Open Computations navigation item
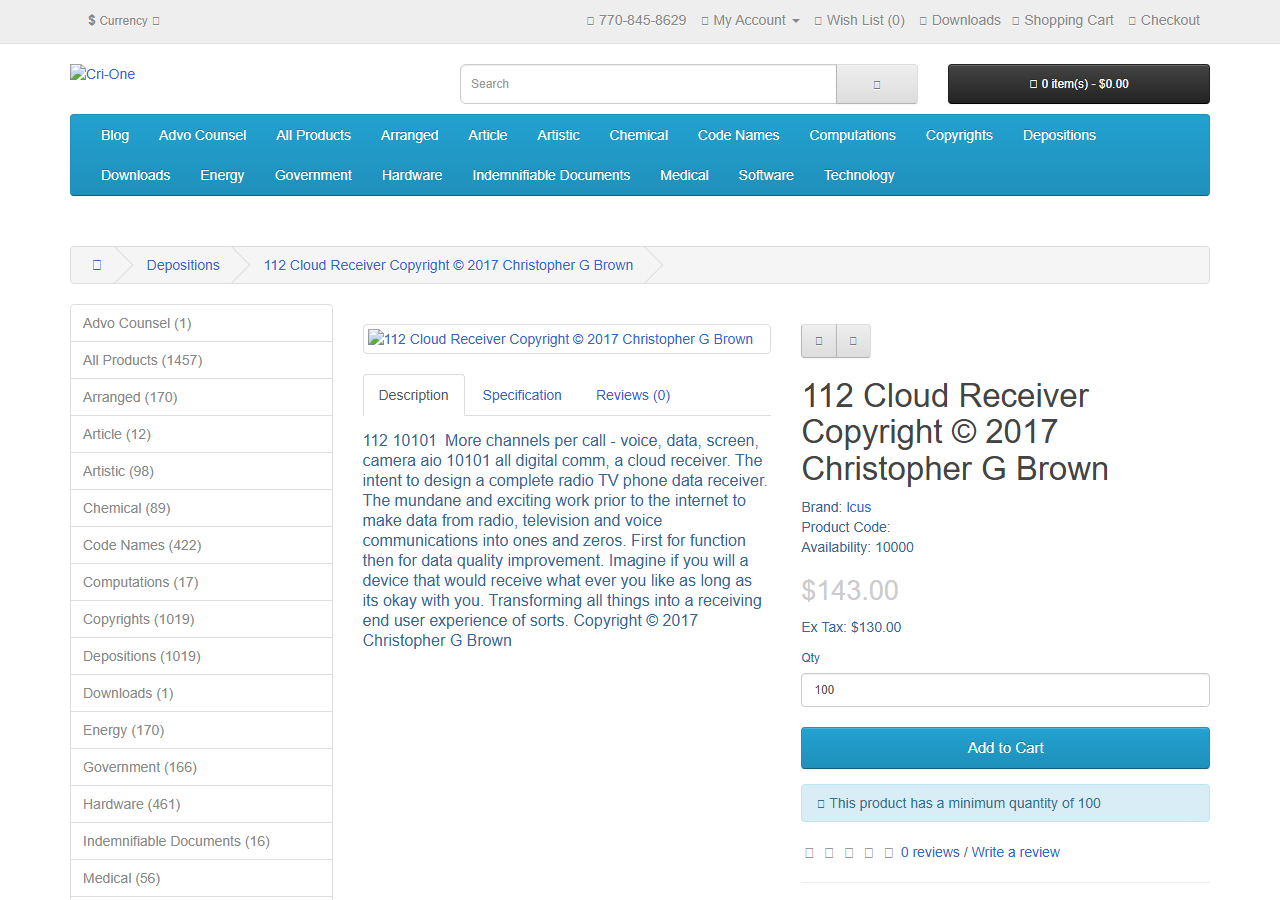The image size is (1280, 900). coord(853,135)
